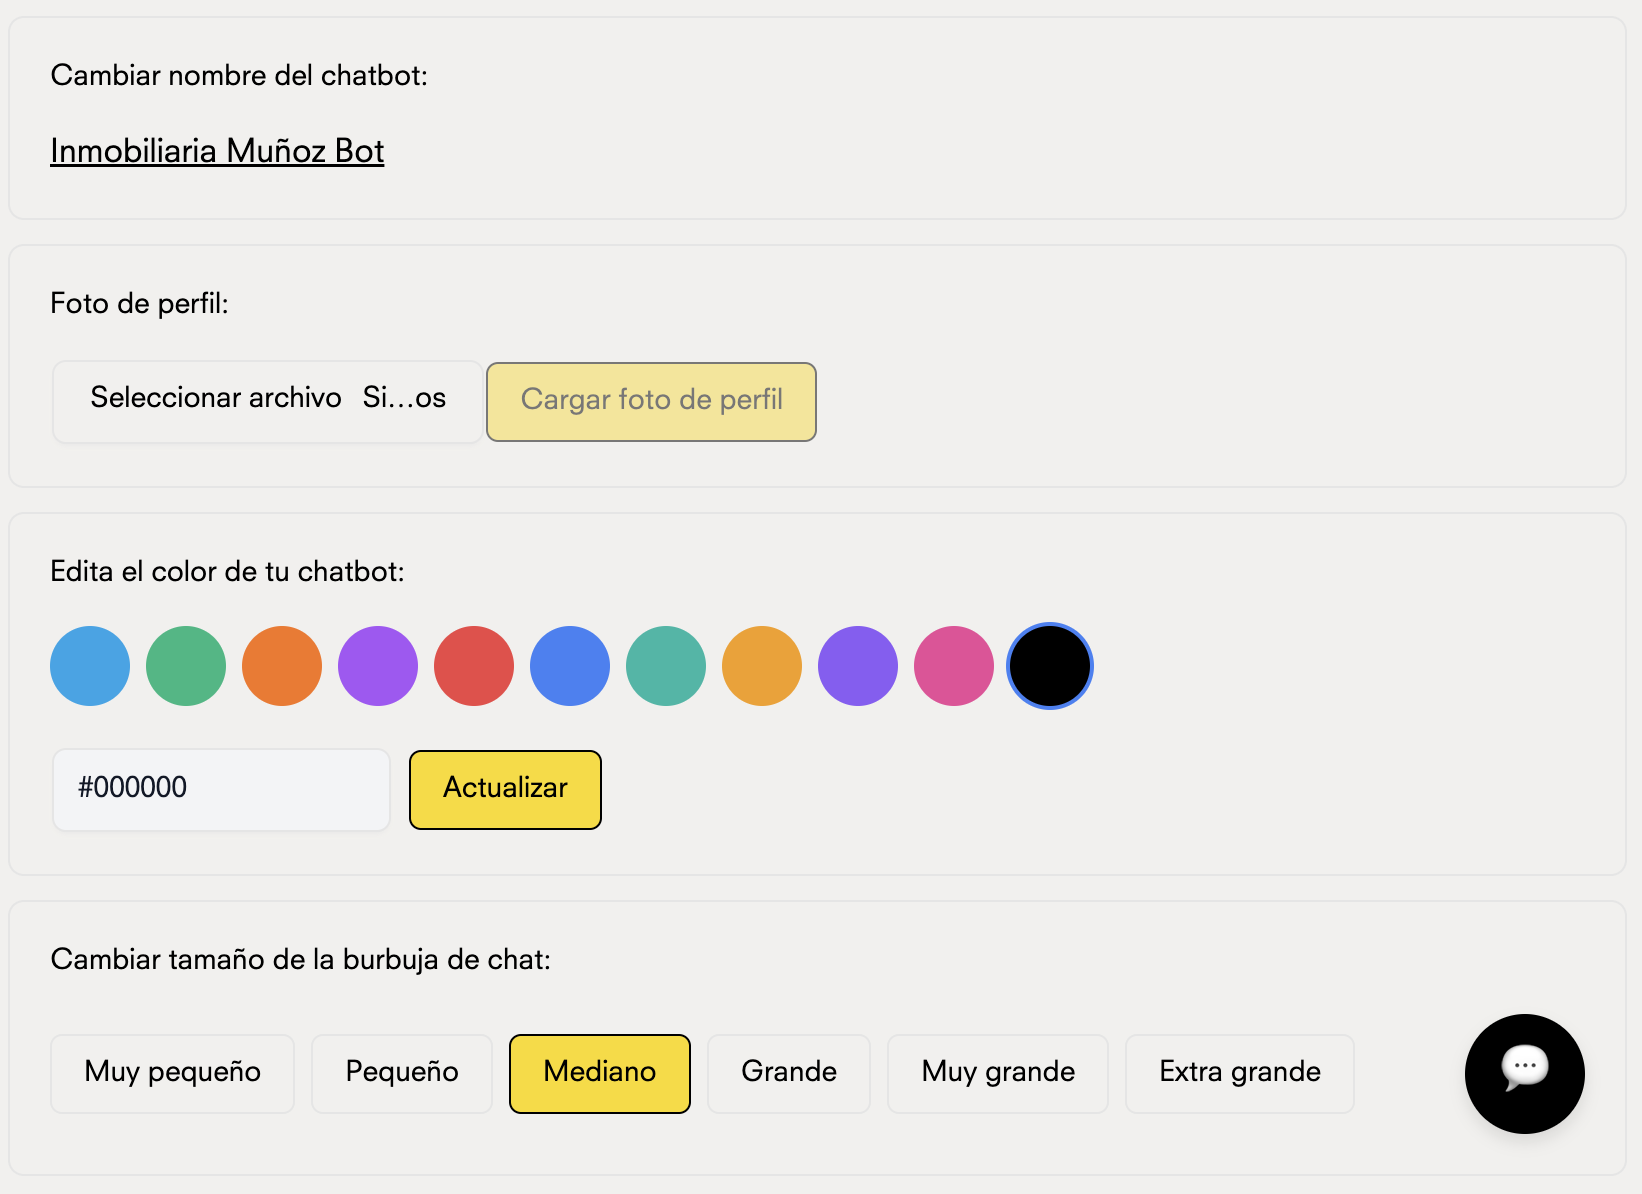Image resolution: width=1642 pixels, height=1194 pixels.
Task: Select the sky blue color swatch
Action: coord(89,665)
